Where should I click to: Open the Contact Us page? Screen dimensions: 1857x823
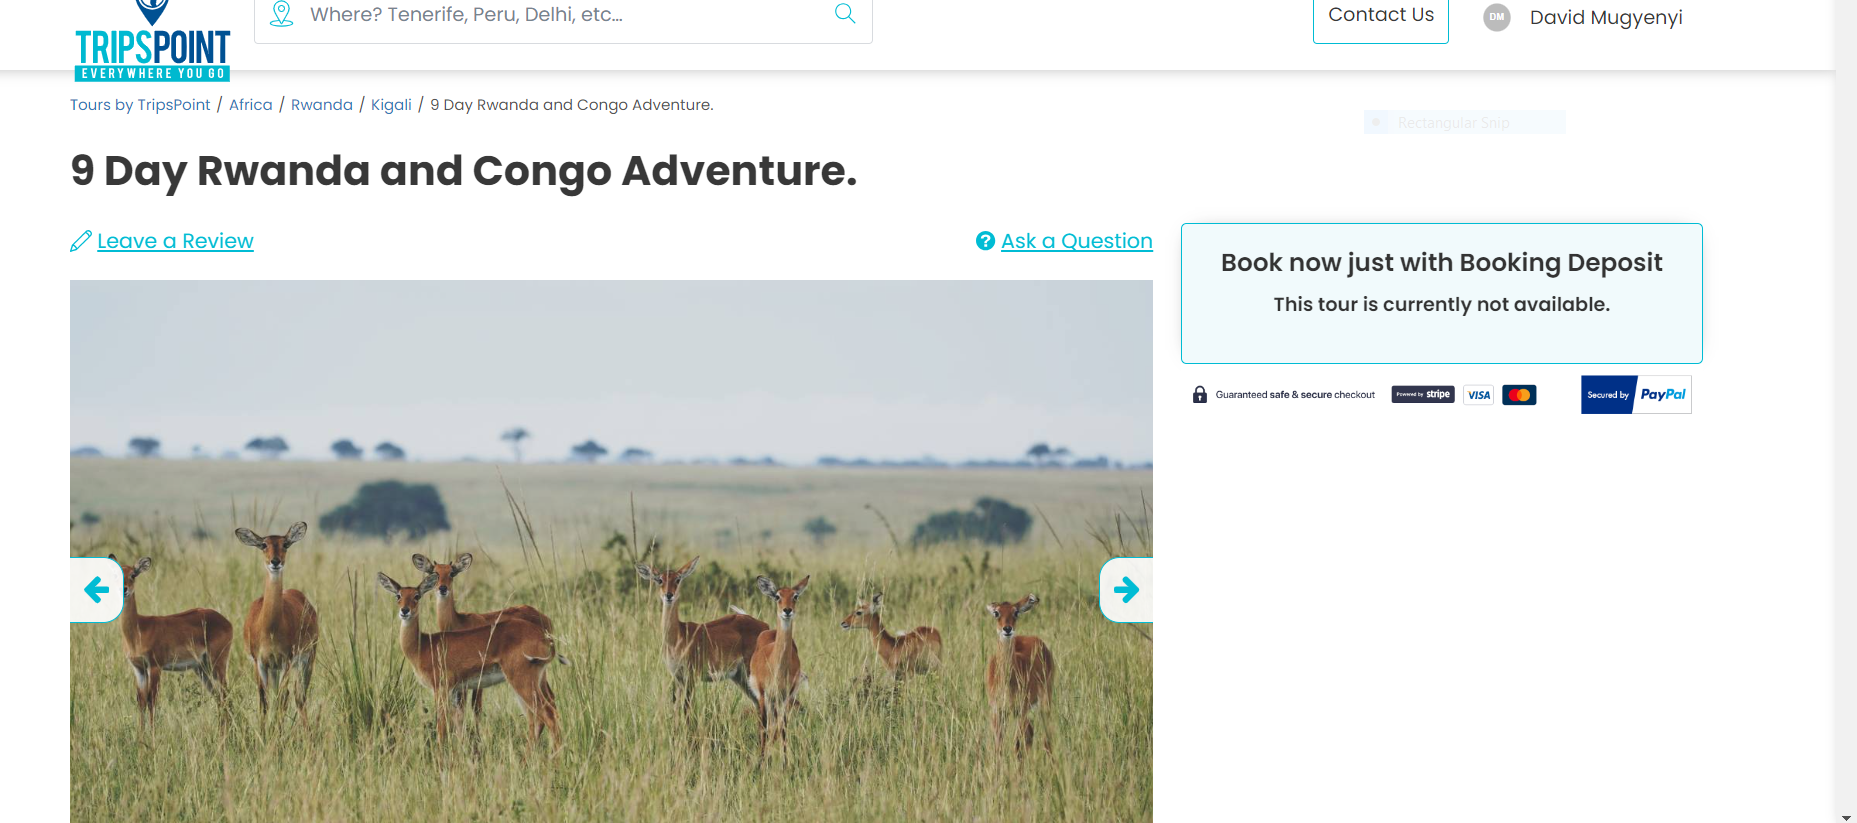pos(1380,16)
